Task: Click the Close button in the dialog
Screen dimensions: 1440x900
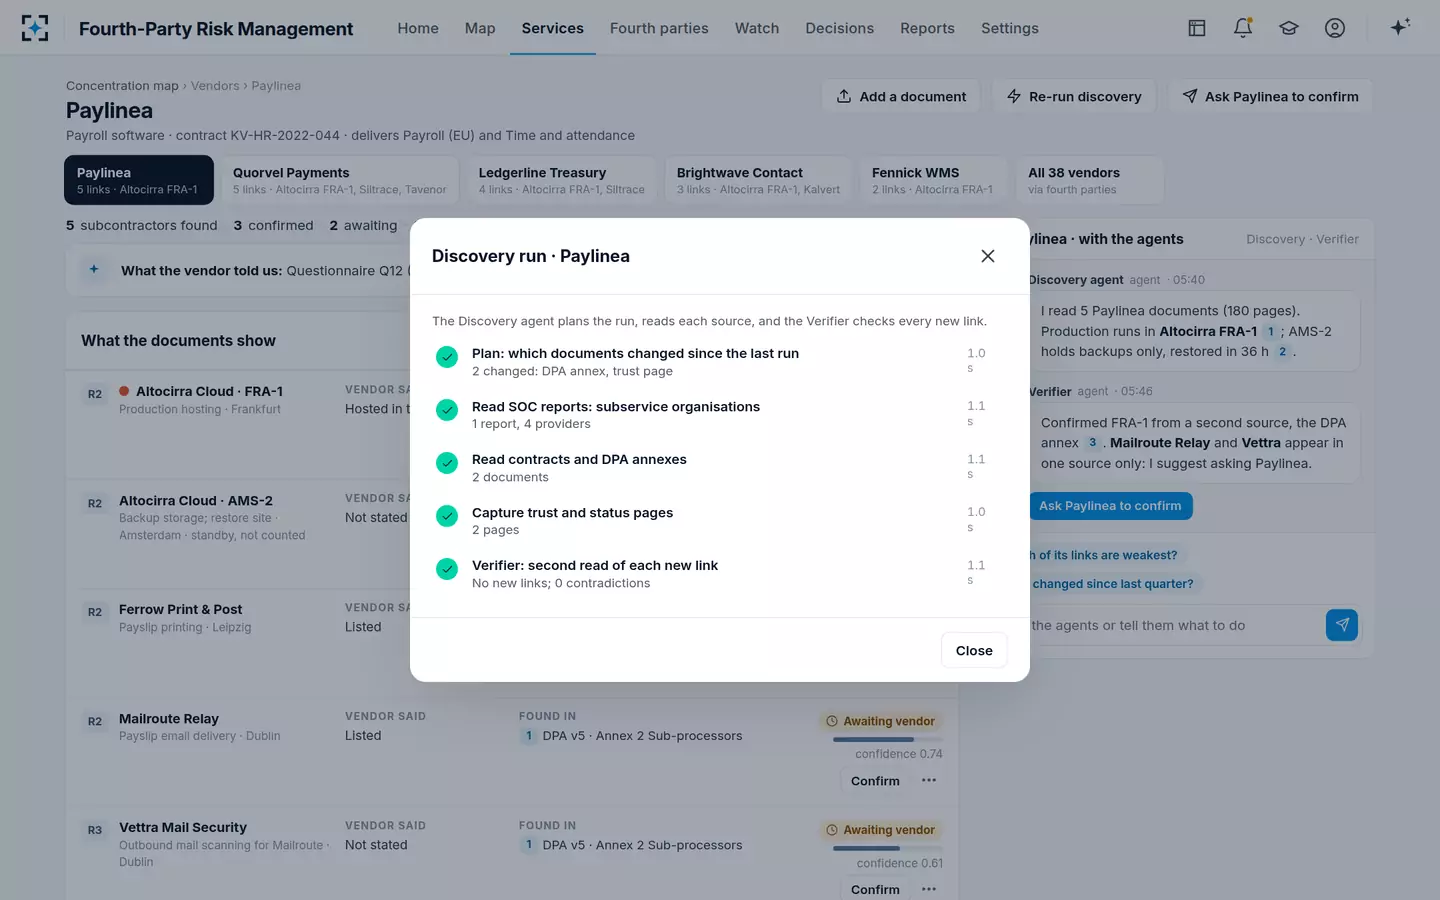Action: point(974,651)
